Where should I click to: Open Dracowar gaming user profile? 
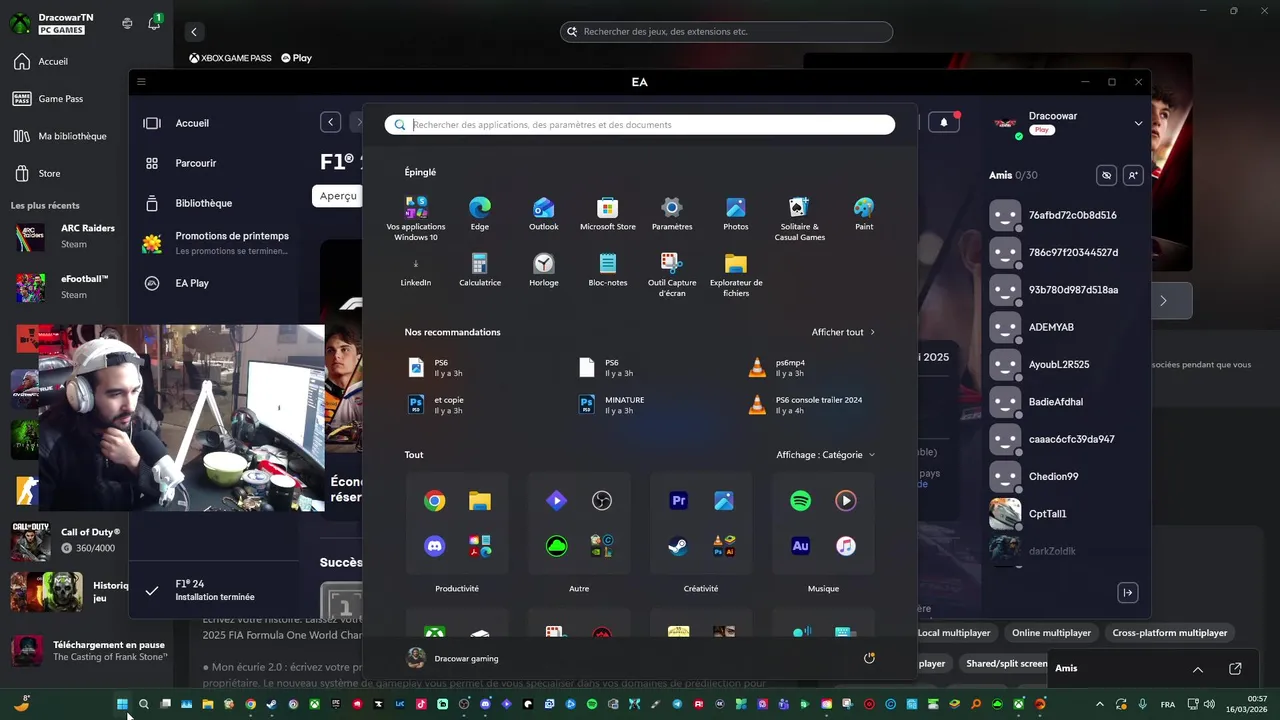pyautogui.click(x=452, y=658)
